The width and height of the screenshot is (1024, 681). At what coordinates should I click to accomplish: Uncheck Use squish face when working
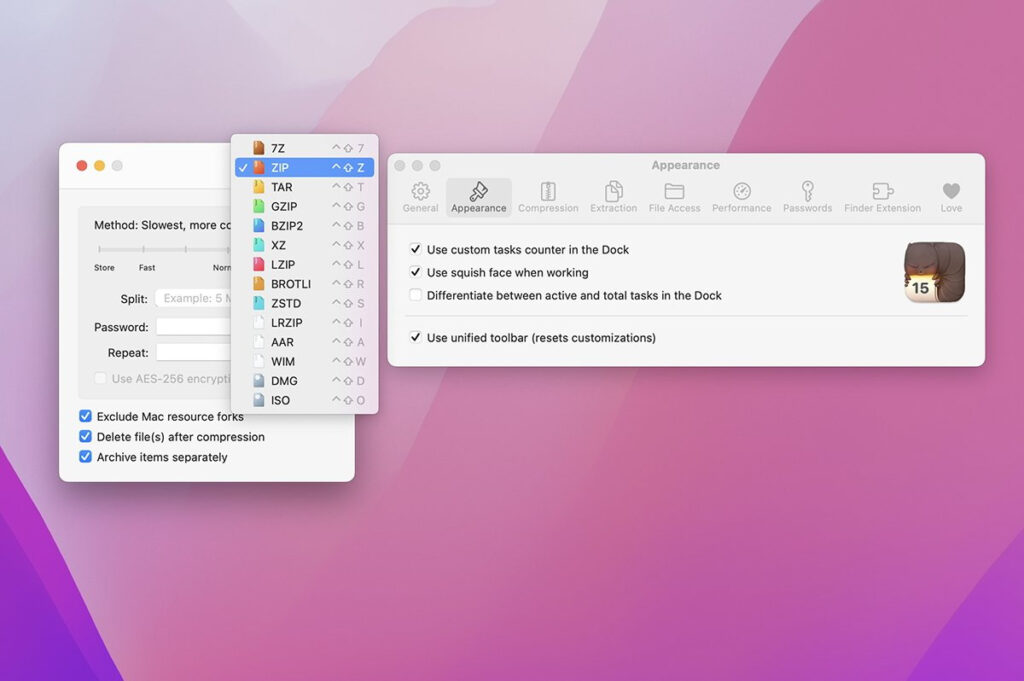click(x=416, y=272)
